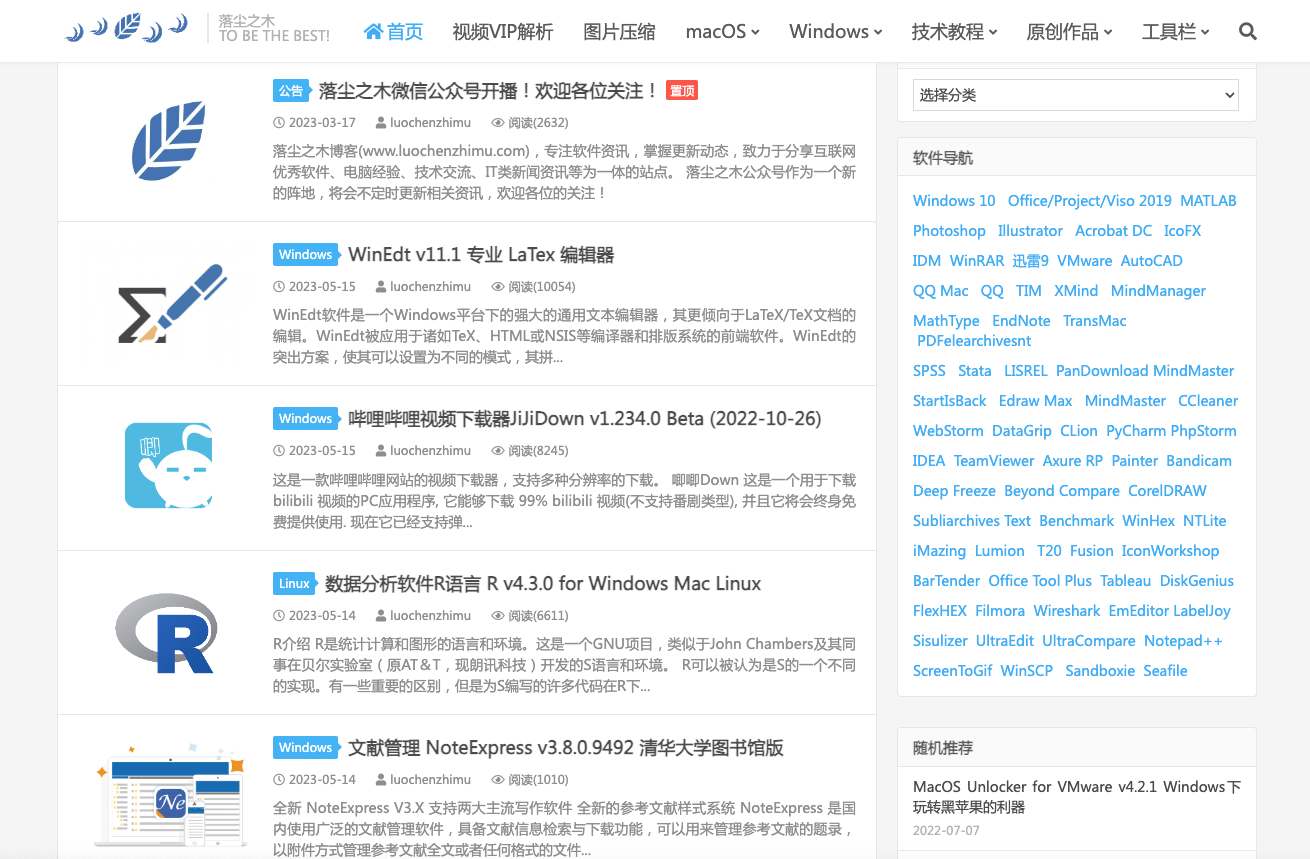1310x859 pixels.
Task: Expand the Windows nav menu
Action: 835,32
